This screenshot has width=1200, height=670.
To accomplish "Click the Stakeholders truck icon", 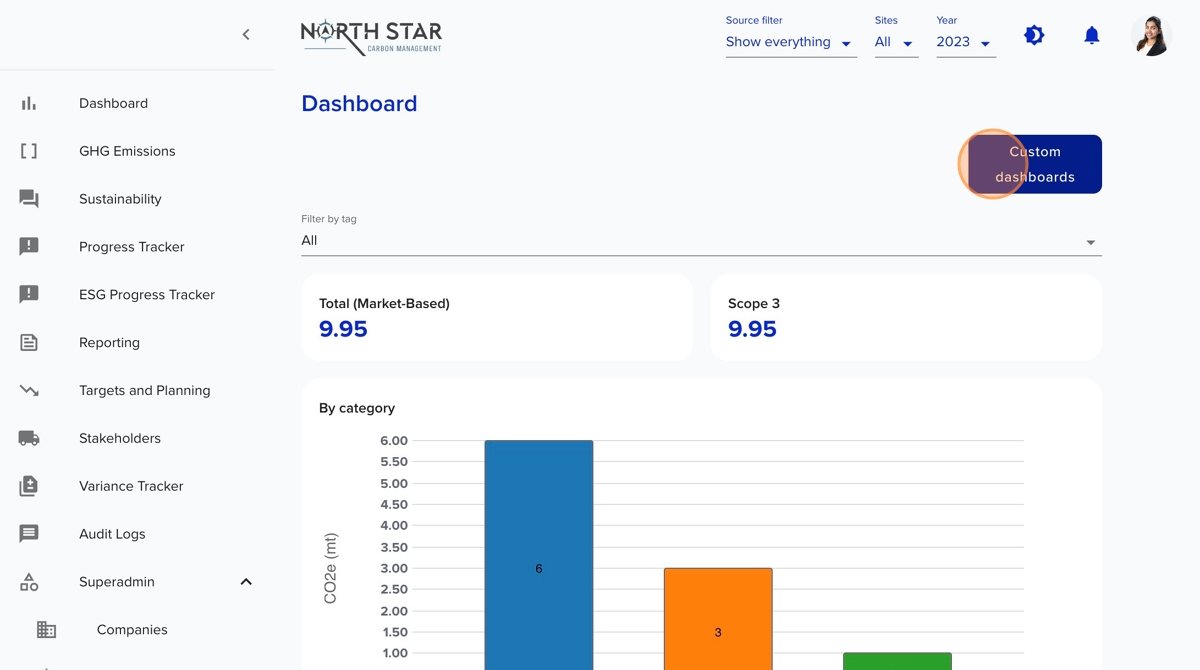I will pos(29,438).
